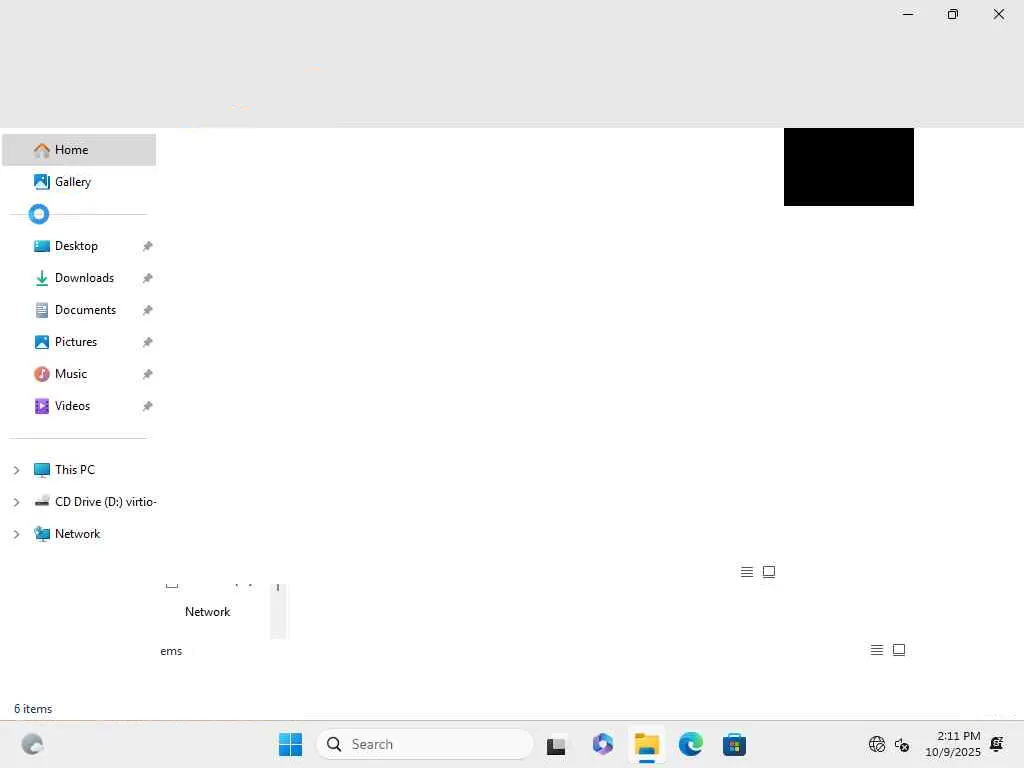This screenshot has width=1024, height=768.
Task: Toggle the pin beside Documents
Action: coord(148,310)
